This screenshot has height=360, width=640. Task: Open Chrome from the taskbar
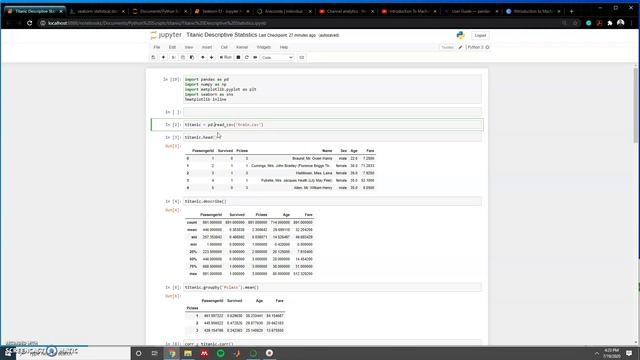[172, 353]
